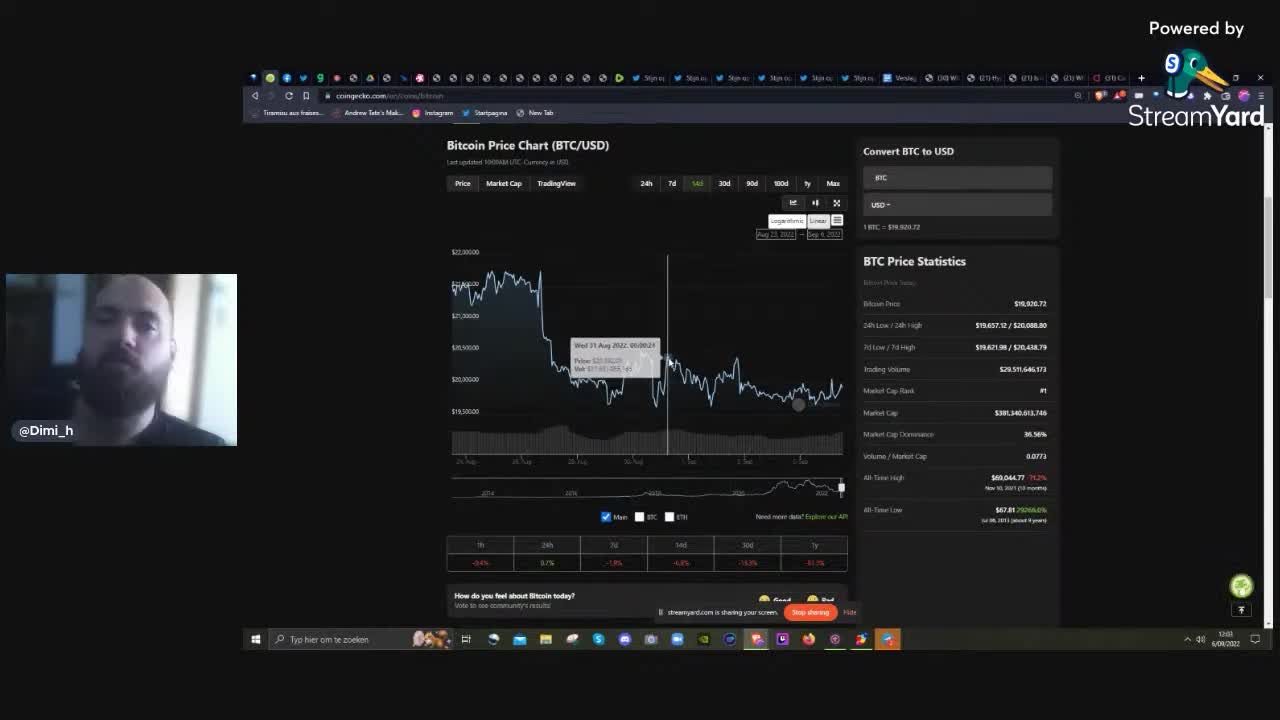Open the Mail app on taskbar
Viewport: 1280px width, 720px height.
coord(520,640)
